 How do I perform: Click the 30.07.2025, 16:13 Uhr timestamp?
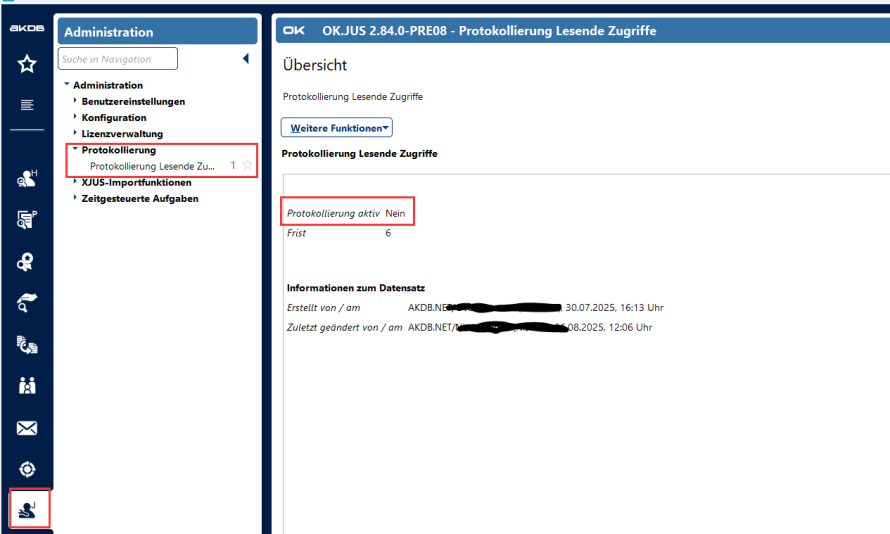click(x=614, y=308)
